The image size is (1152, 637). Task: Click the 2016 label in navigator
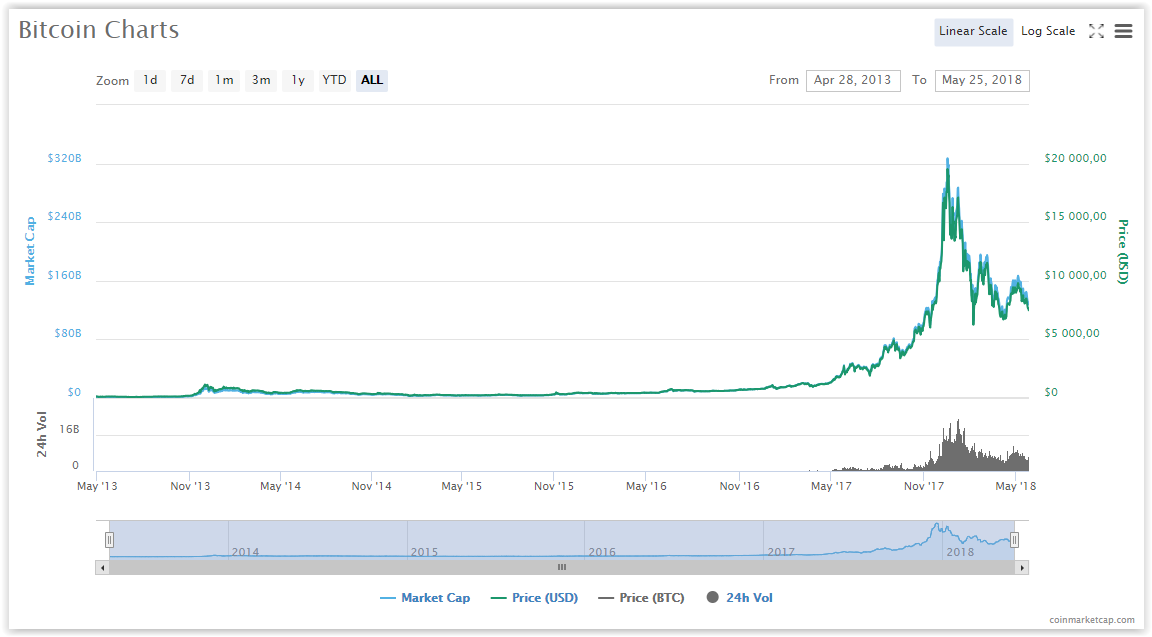tap(602, 552)
